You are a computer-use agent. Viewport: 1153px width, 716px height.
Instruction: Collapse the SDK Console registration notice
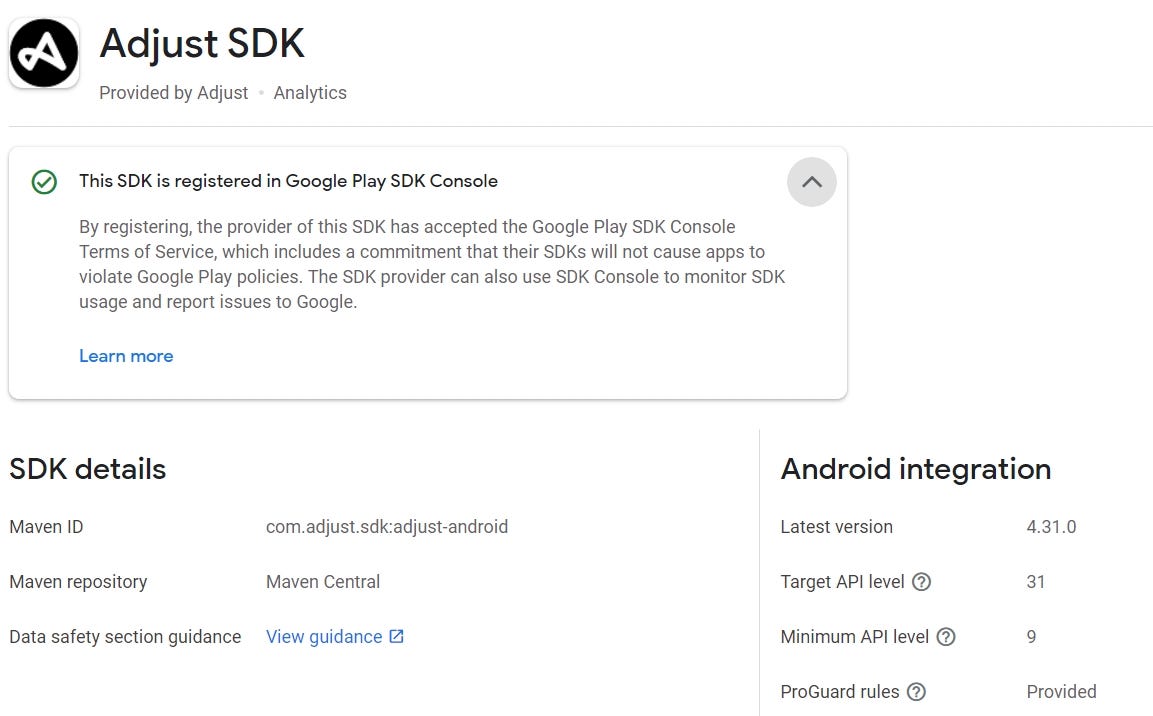811,182
